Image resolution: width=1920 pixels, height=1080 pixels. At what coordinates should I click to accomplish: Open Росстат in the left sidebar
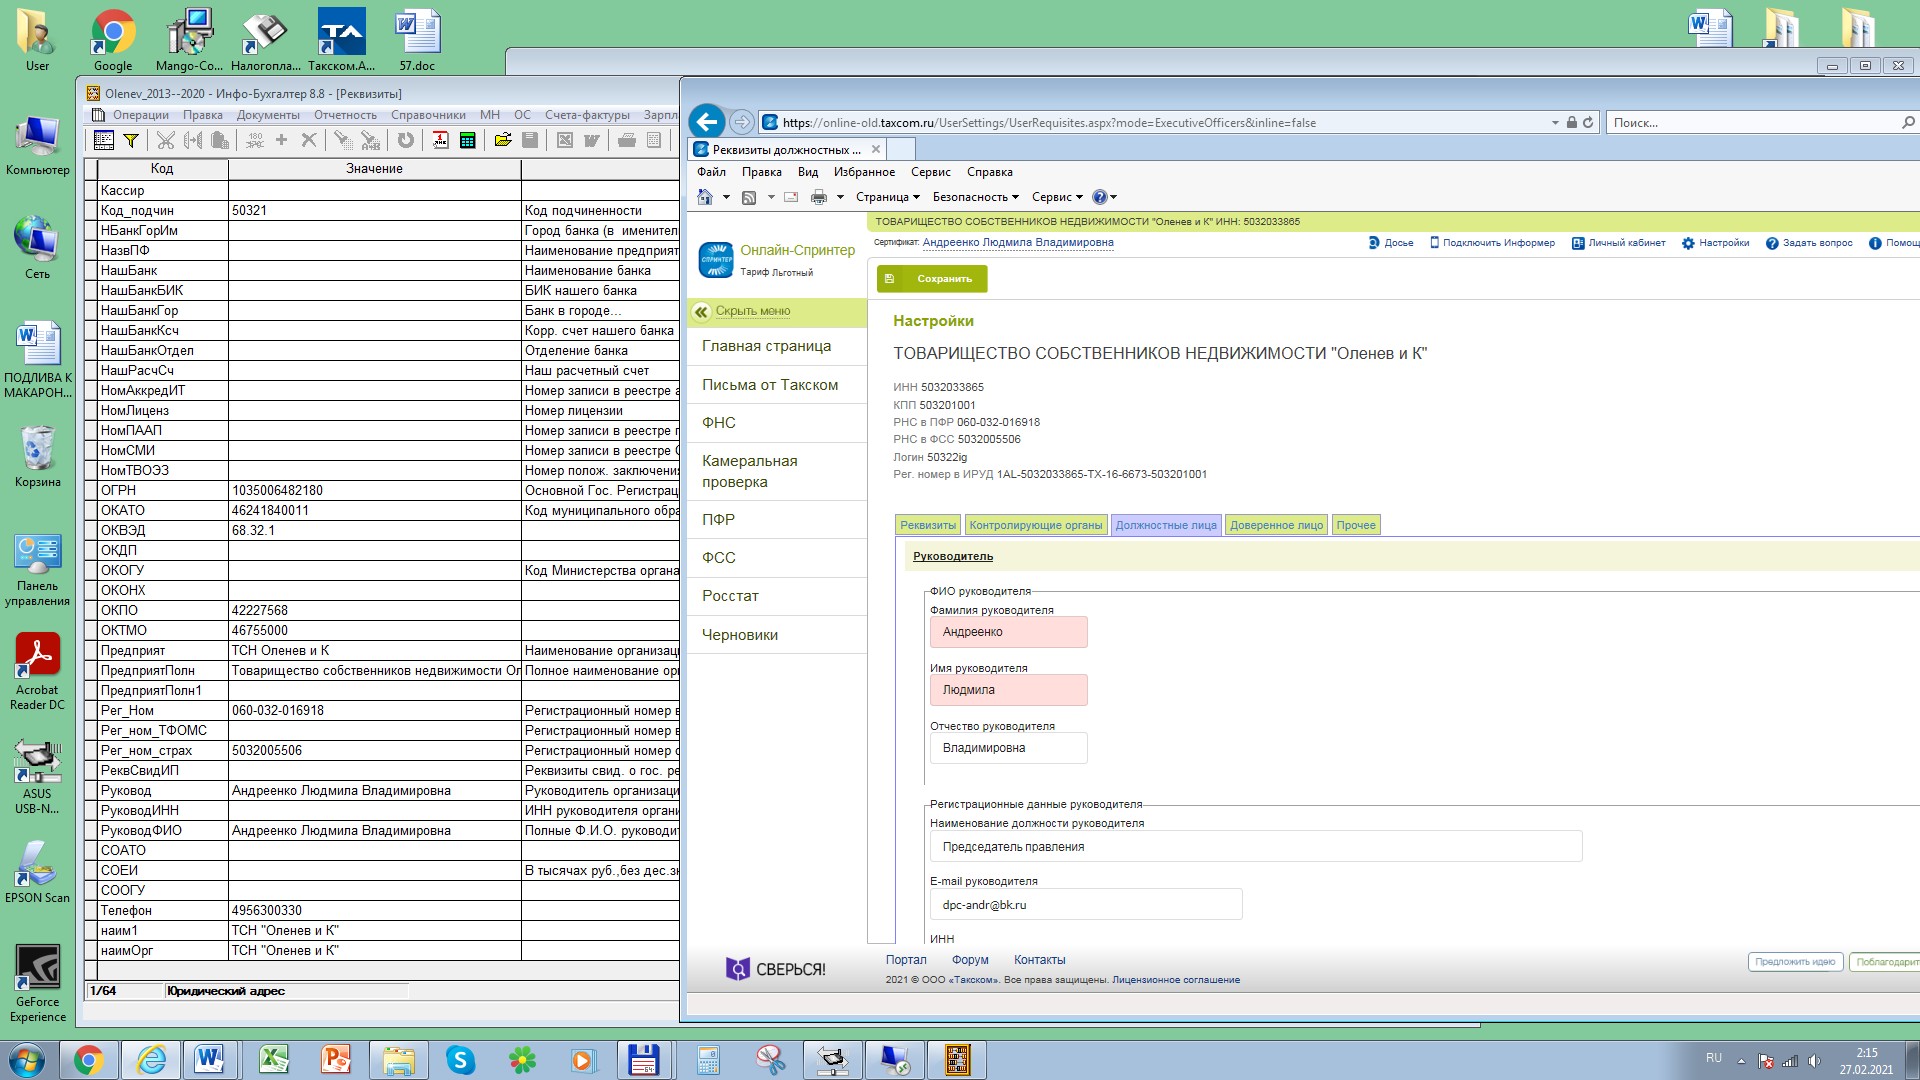(777, 596)
